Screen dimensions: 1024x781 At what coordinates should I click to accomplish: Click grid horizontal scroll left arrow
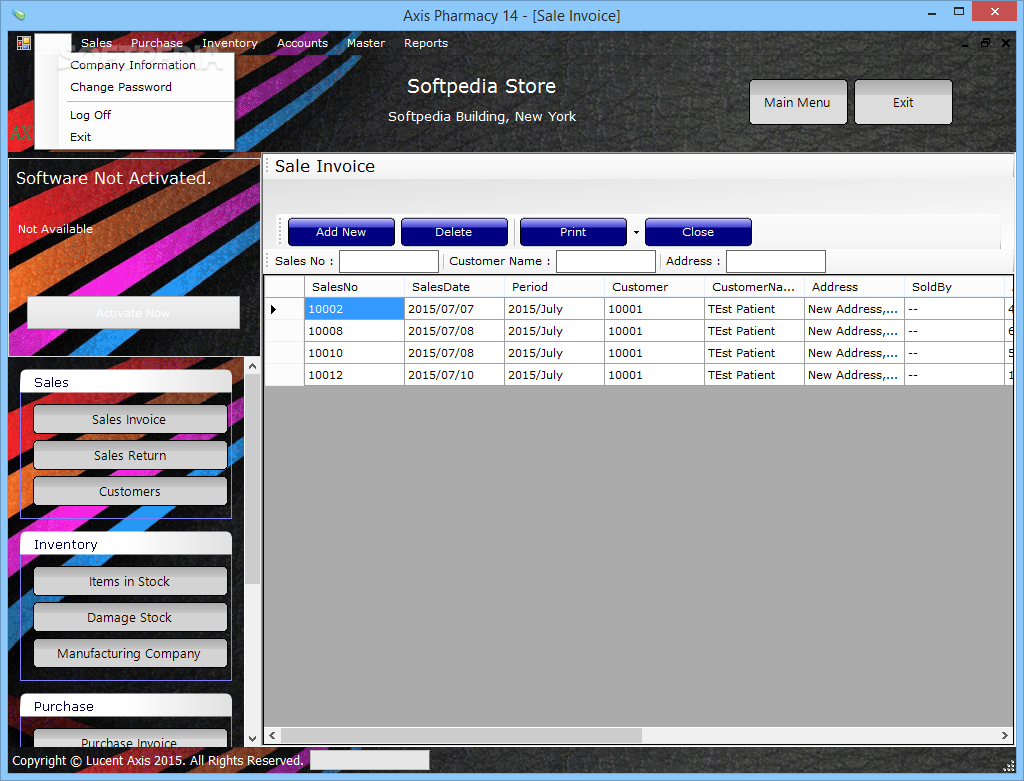[x=272, y=735]
